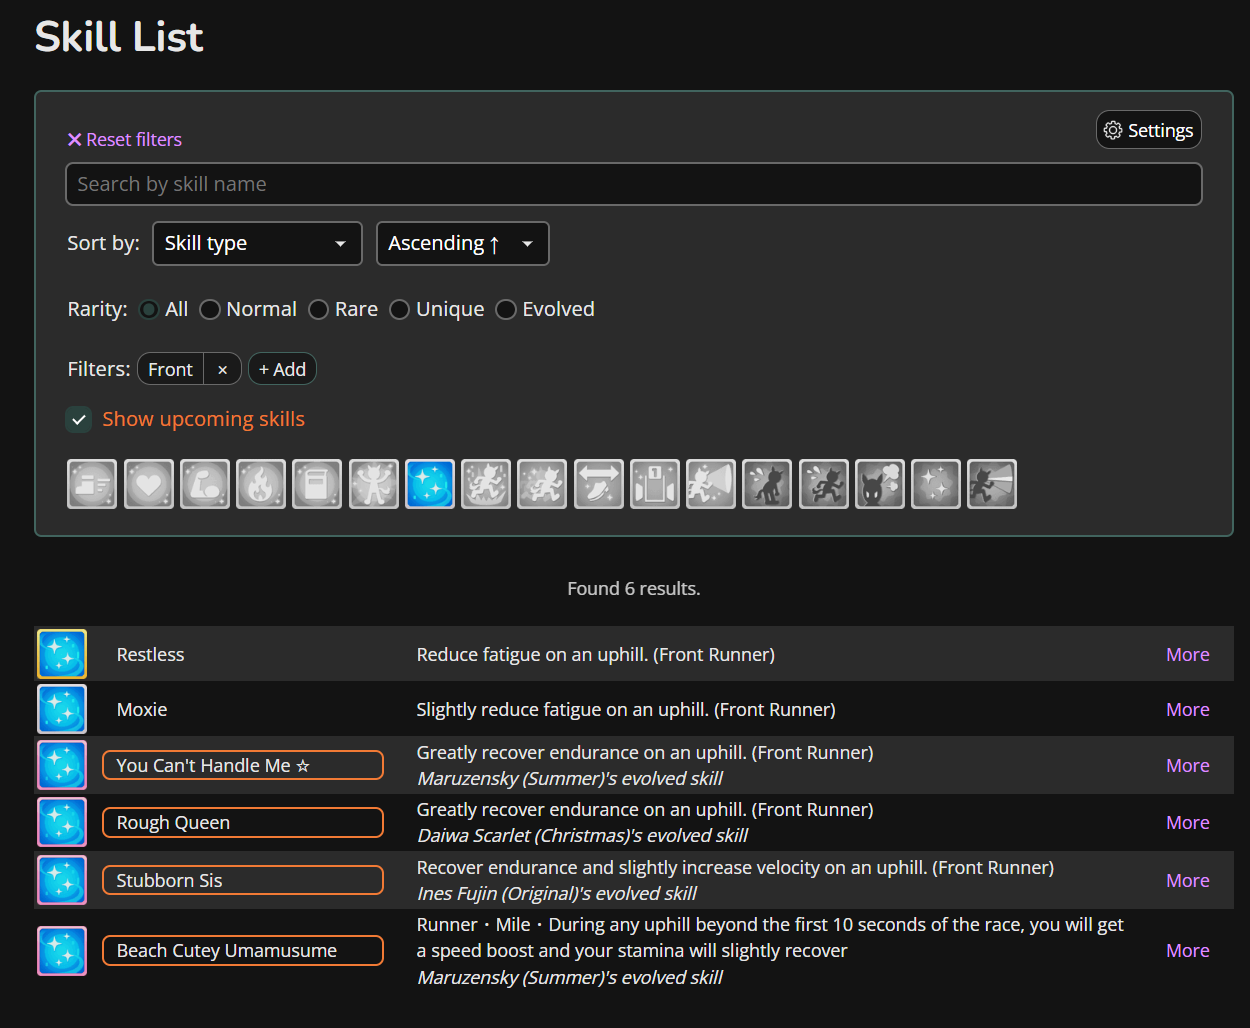This screenshot has width=1250, height=1028.
Task: Select the dark running figure with sweat icon
Action: (x=824, y=484)
